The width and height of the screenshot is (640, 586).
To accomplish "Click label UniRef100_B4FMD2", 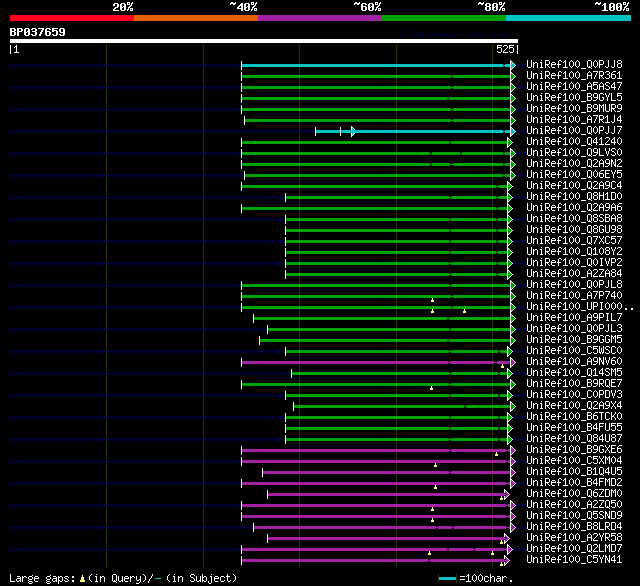I will tap(574, 483).
